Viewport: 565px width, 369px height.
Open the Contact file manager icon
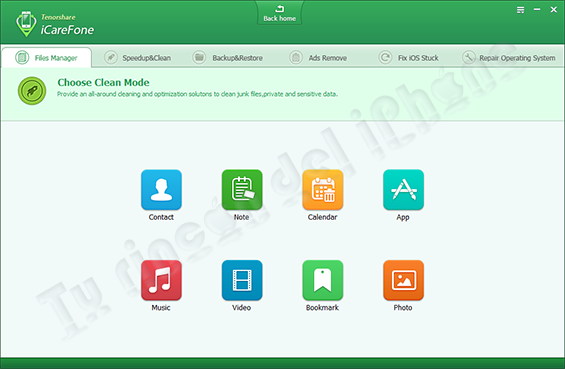[161, 190]
